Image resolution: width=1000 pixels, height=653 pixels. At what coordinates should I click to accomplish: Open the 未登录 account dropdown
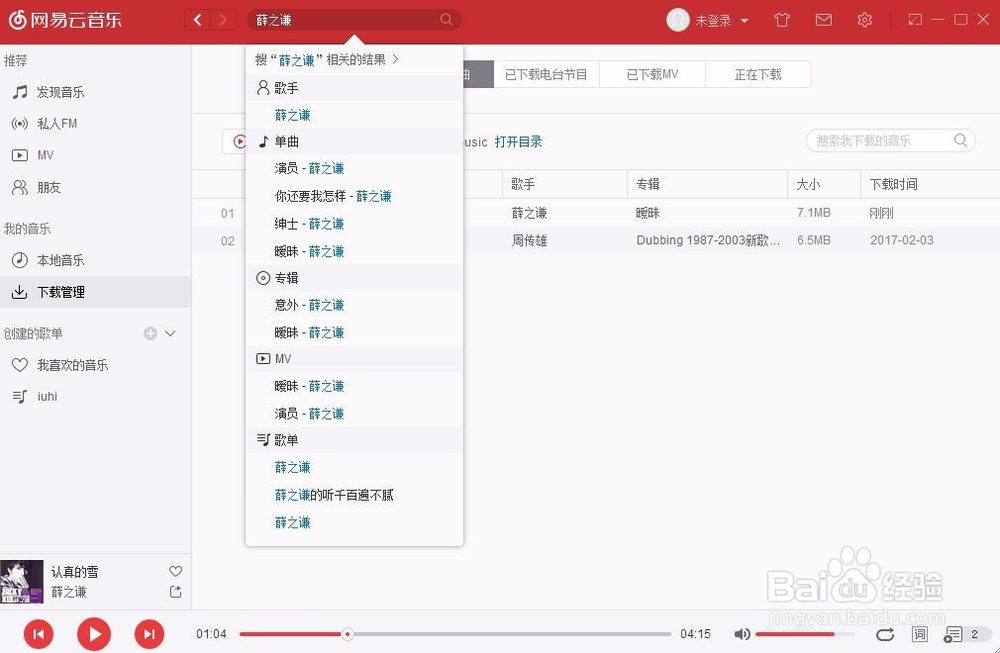721,20
